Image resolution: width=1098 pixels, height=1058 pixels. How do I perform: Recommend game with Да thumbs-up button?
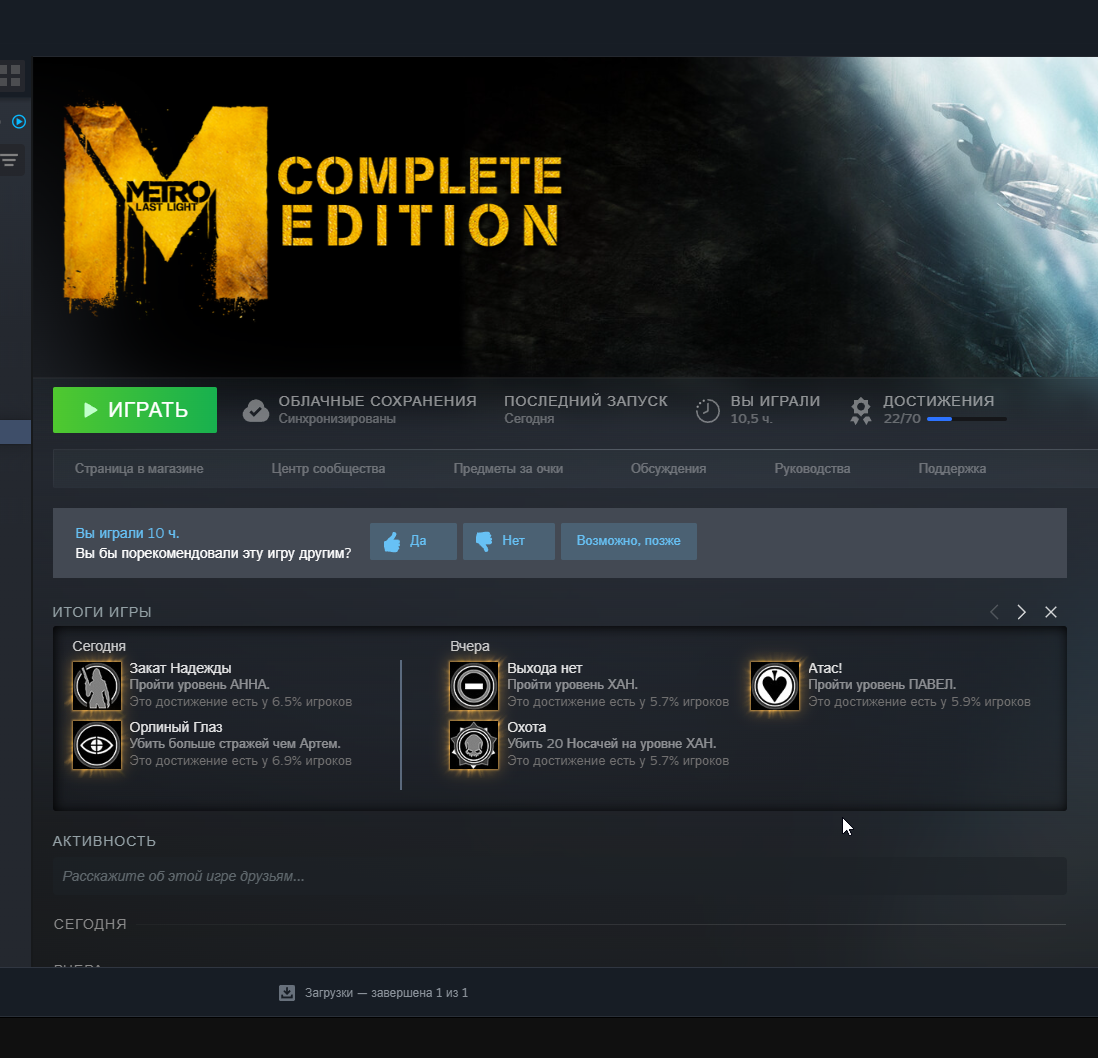[x=413, y=541]
